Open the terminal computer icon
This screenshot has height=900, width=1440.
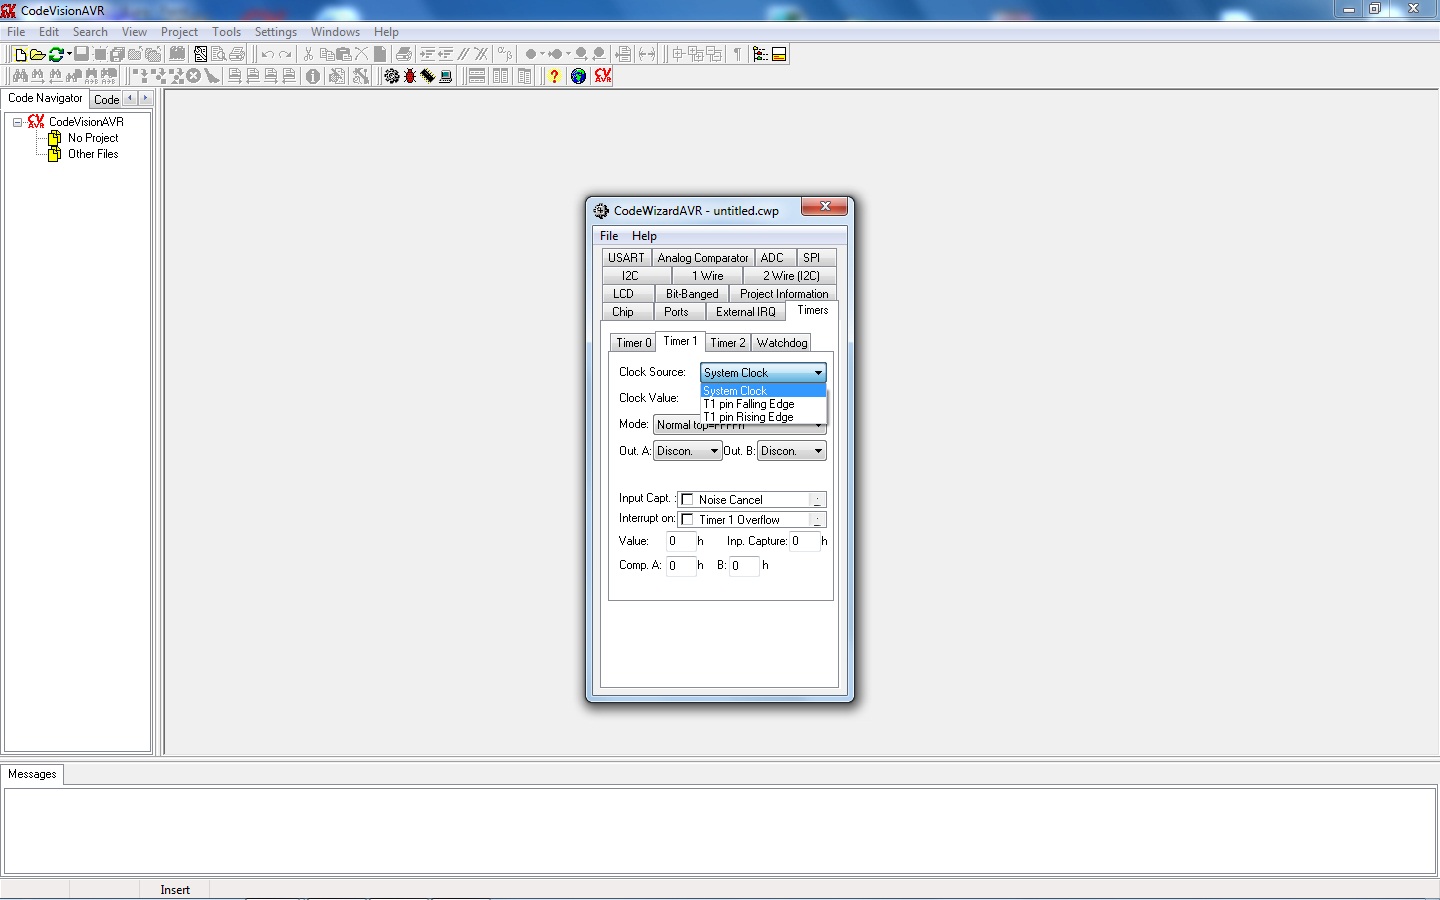tap(446, 76)
